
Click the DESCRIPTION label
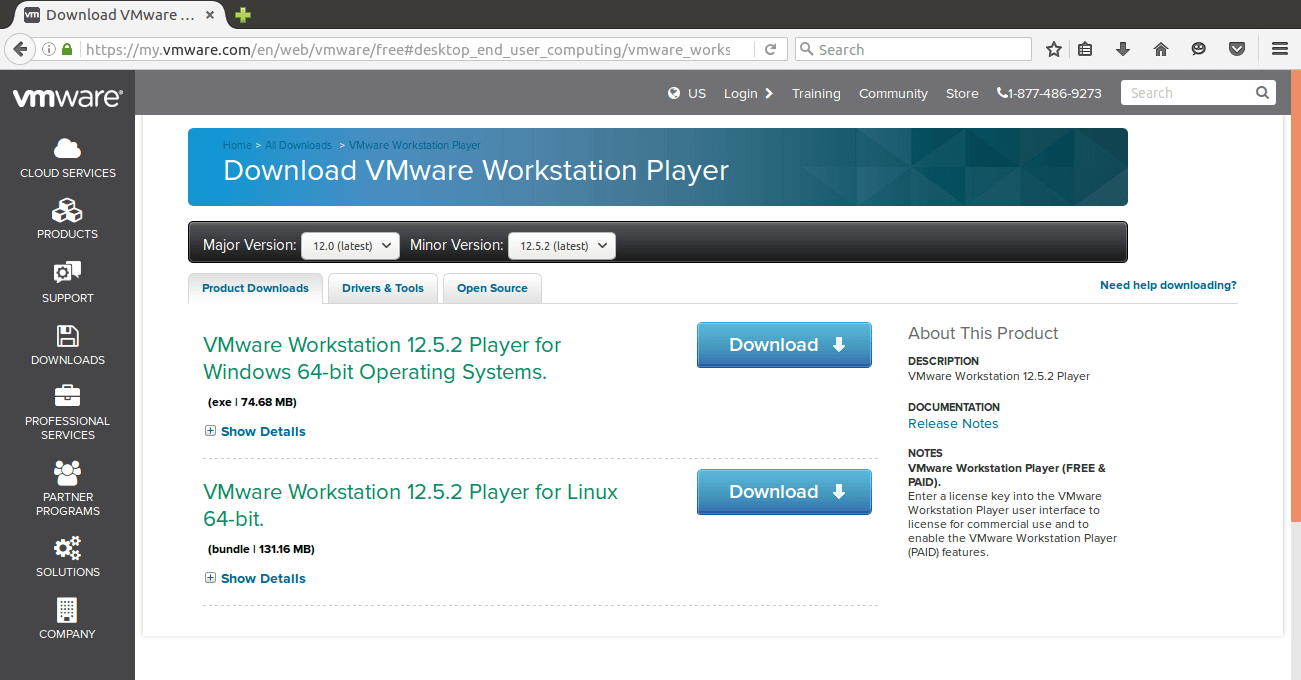(943, 361)
